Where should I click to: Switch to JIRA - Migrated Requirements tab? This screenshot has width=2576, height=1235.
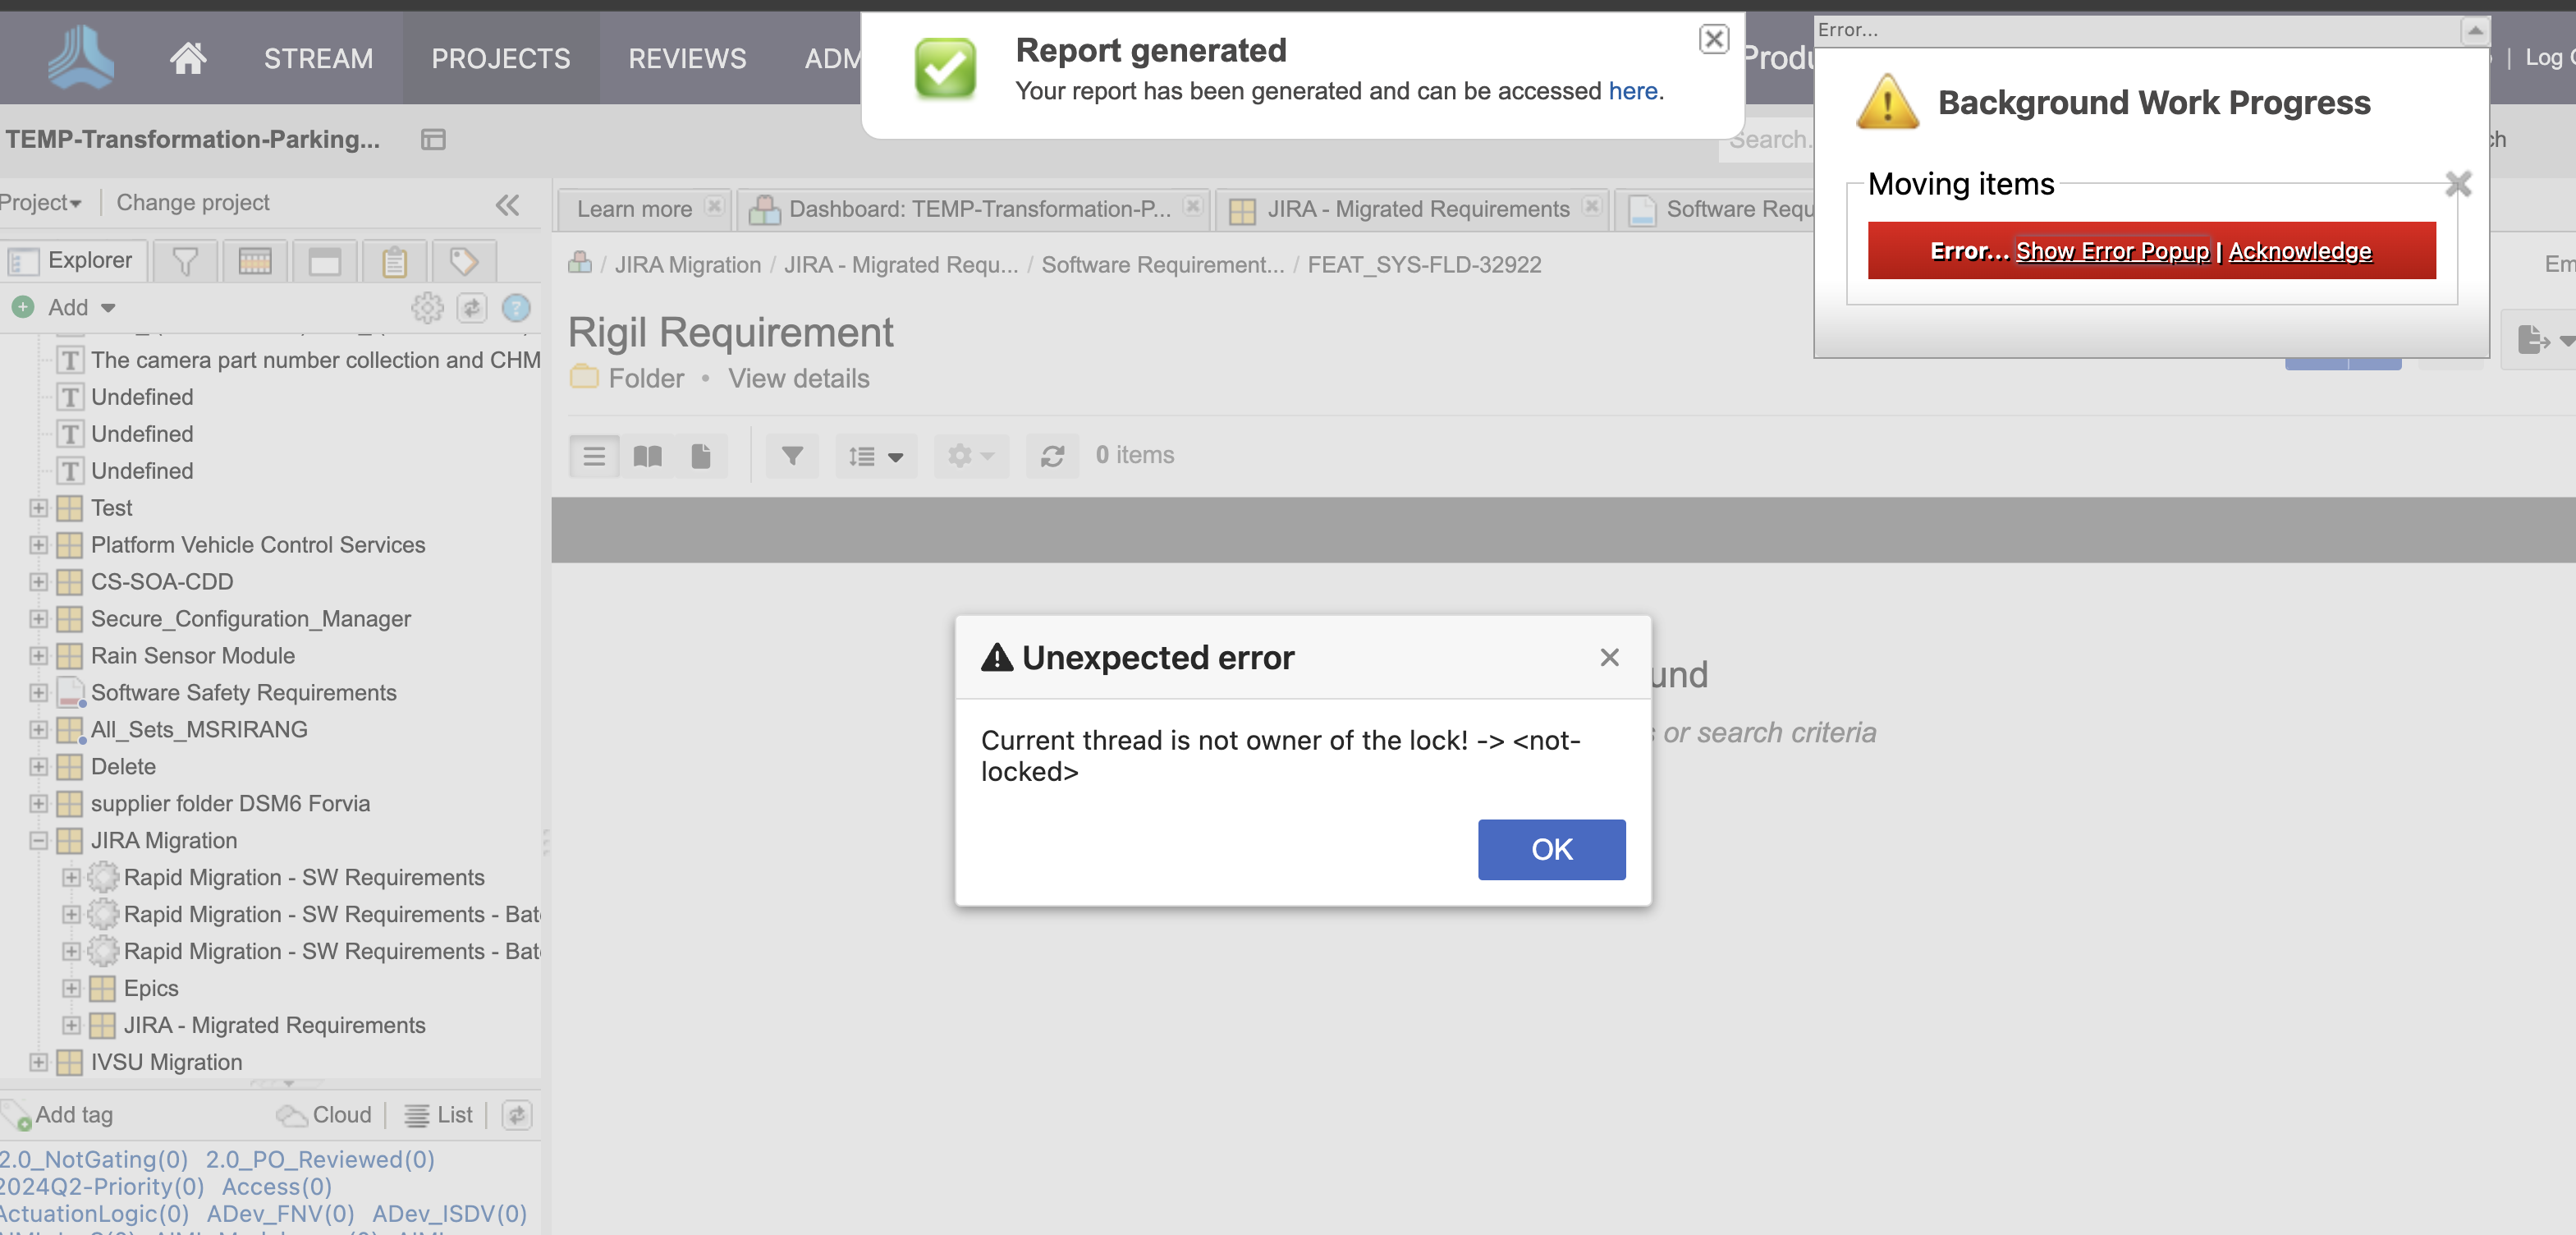pos(1416,209)
